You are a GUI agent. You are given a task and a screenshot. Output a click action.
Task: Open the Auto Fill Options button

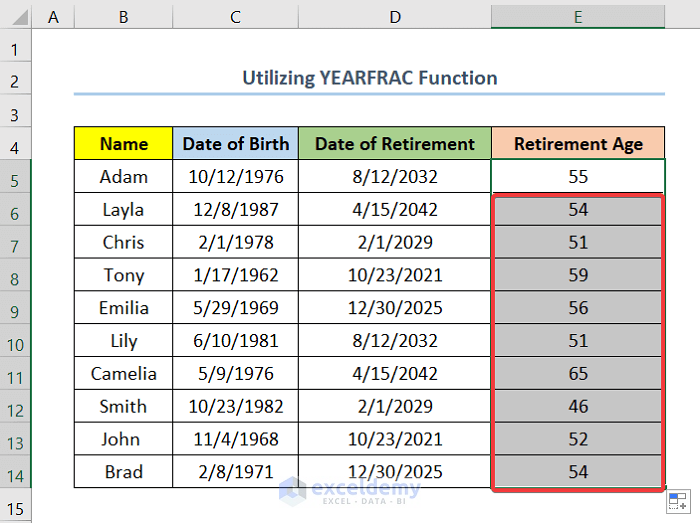tap(676, 503)
